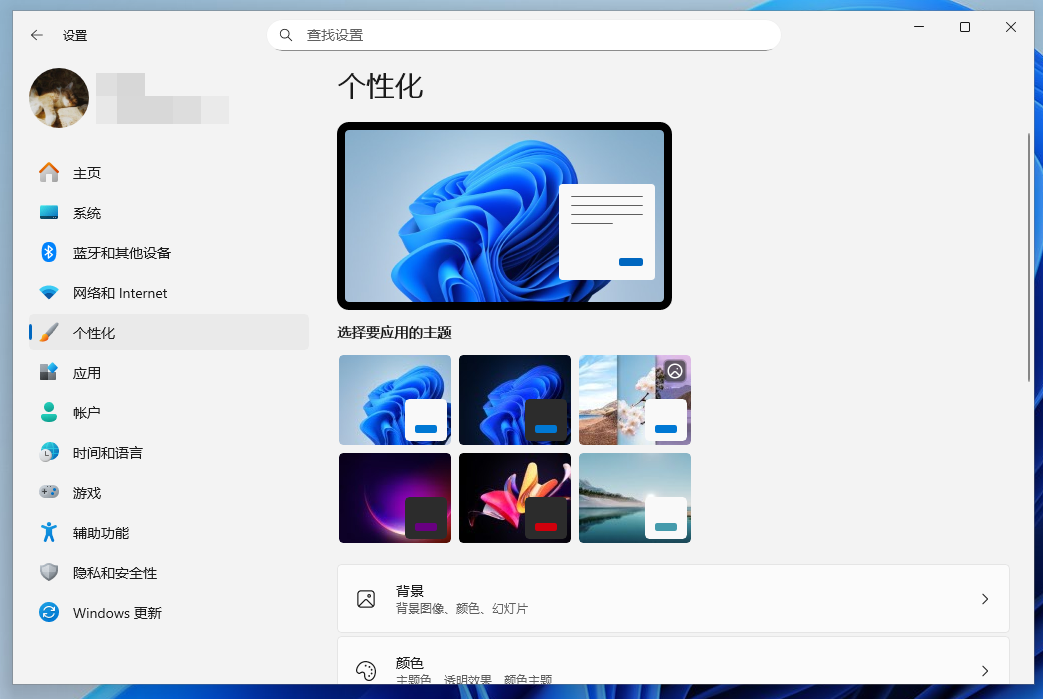Click the System monitor icon
Image resolution: width=1043 pixels, height=699 pixels.
(49, 213)
